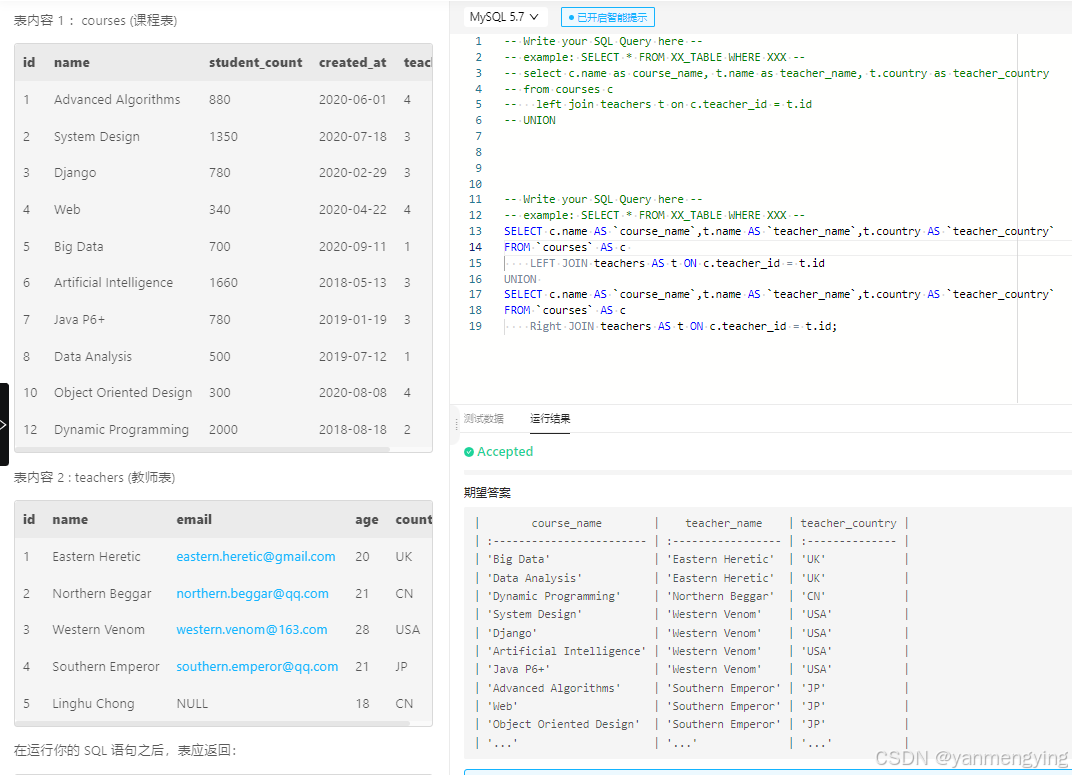Select the Dynamic Programming course cell

121,430
